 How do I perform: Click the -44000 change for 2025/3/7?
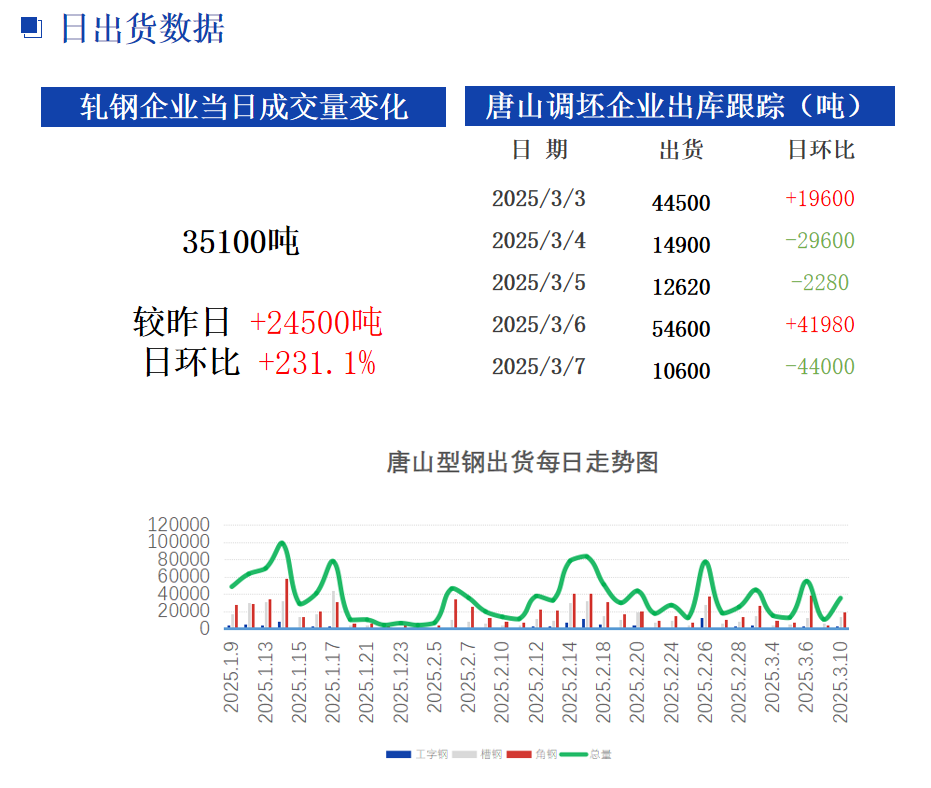820,367
